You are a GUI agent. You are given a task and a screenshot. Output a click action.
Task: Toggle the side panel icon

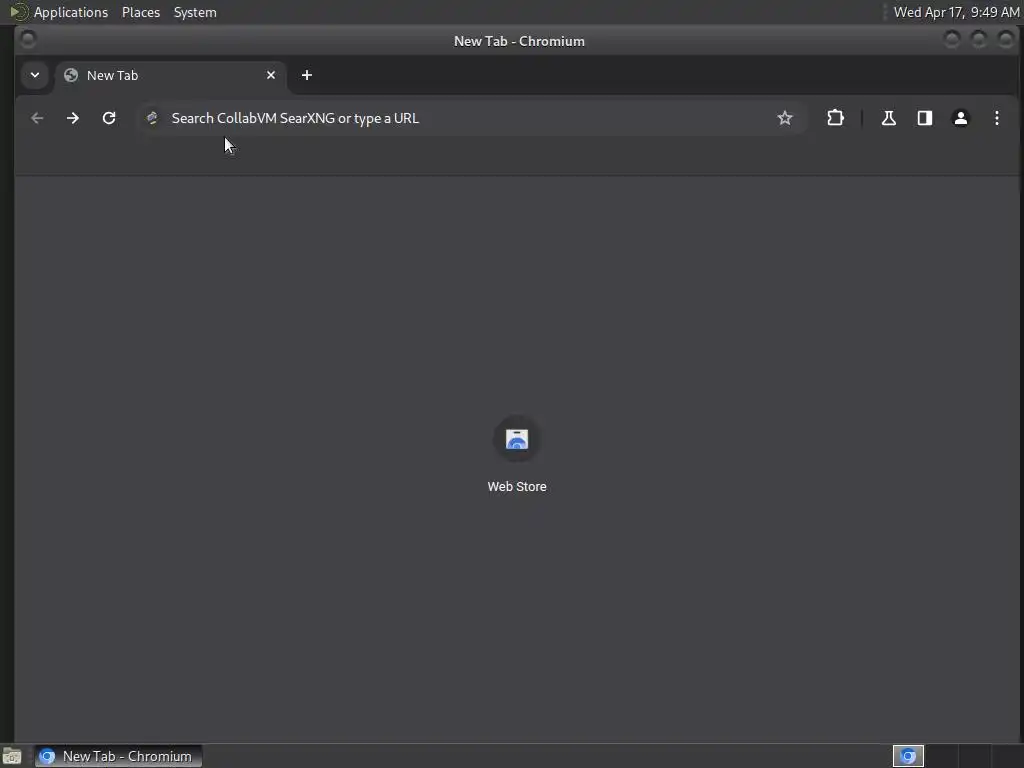pyautogui.click(x=924, y=118)
